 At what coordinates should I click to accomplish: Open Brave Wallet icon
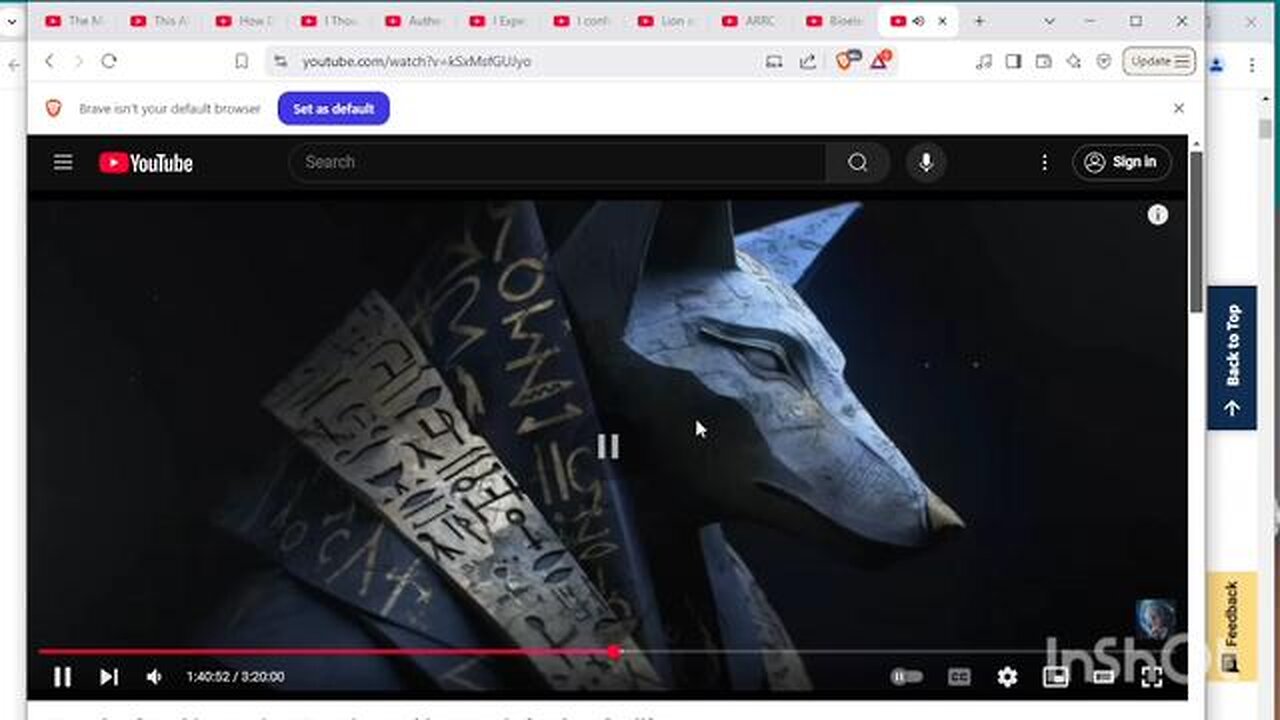1043,61
